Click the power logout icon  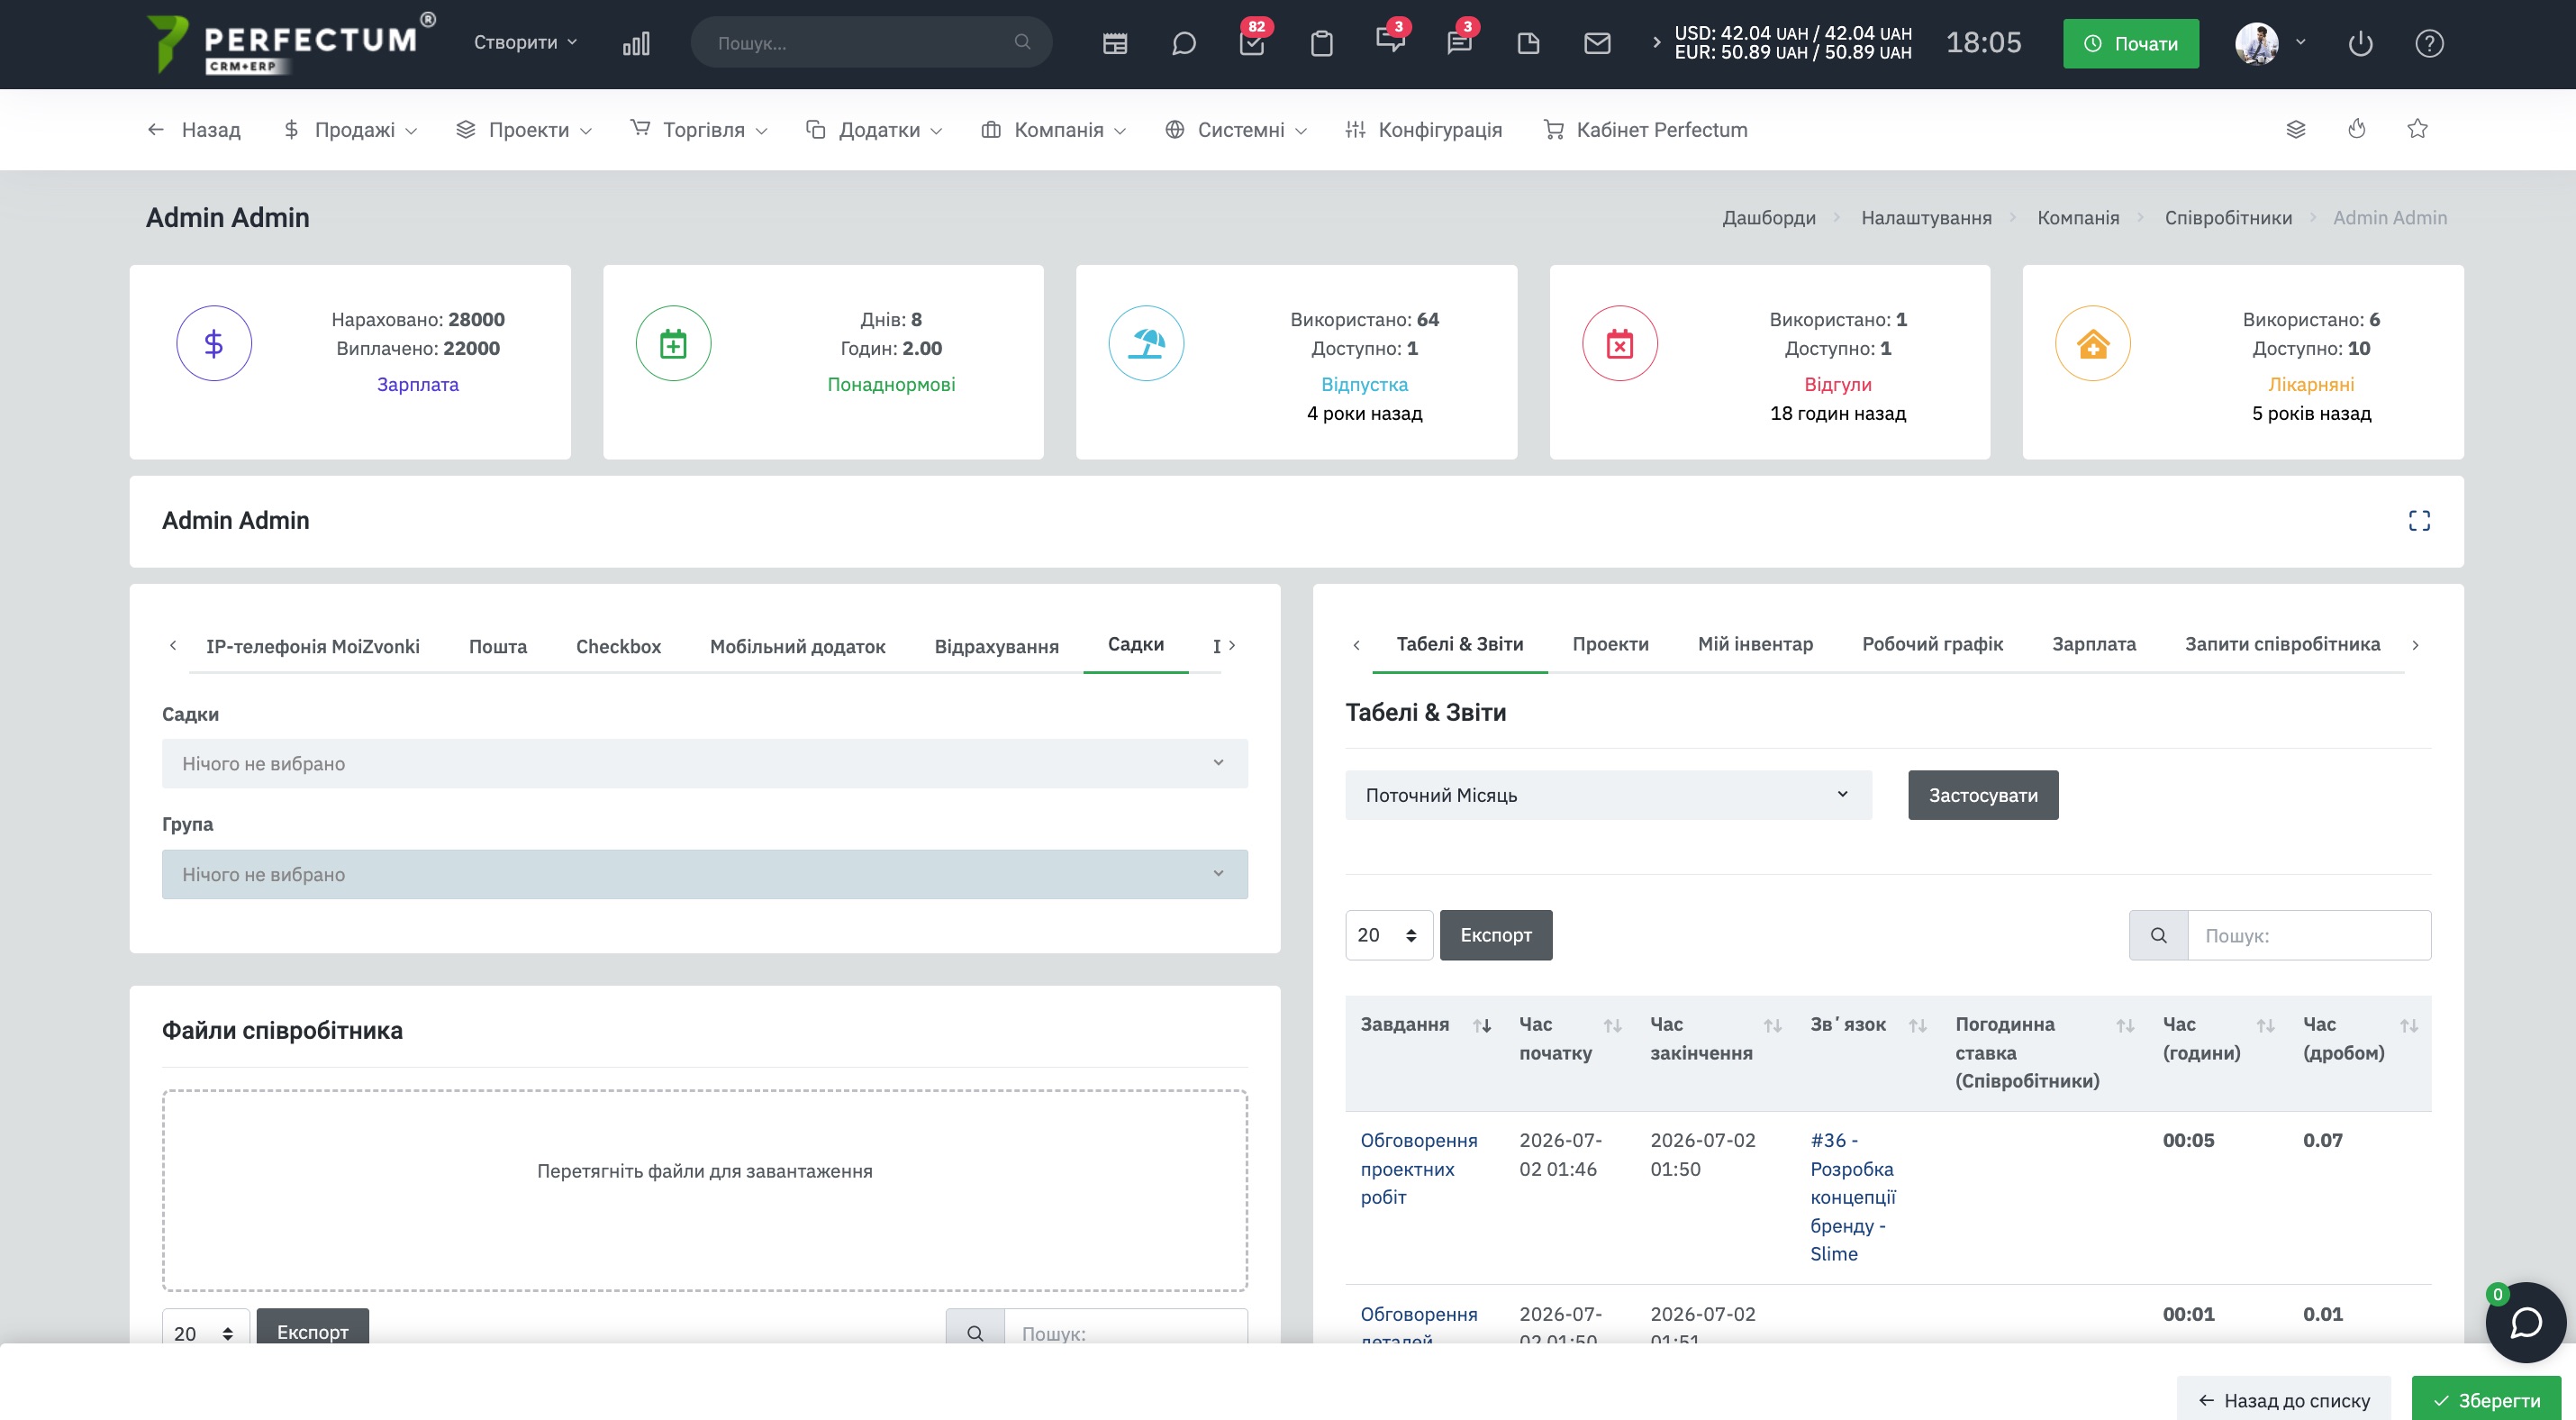click(x=2360, y=43)
